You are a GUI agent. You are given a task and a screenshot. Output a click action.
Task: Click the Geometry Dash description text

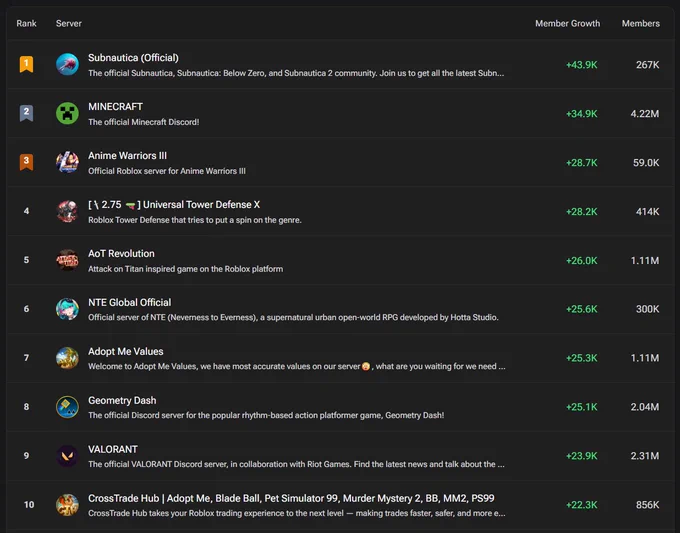point(266,415)
